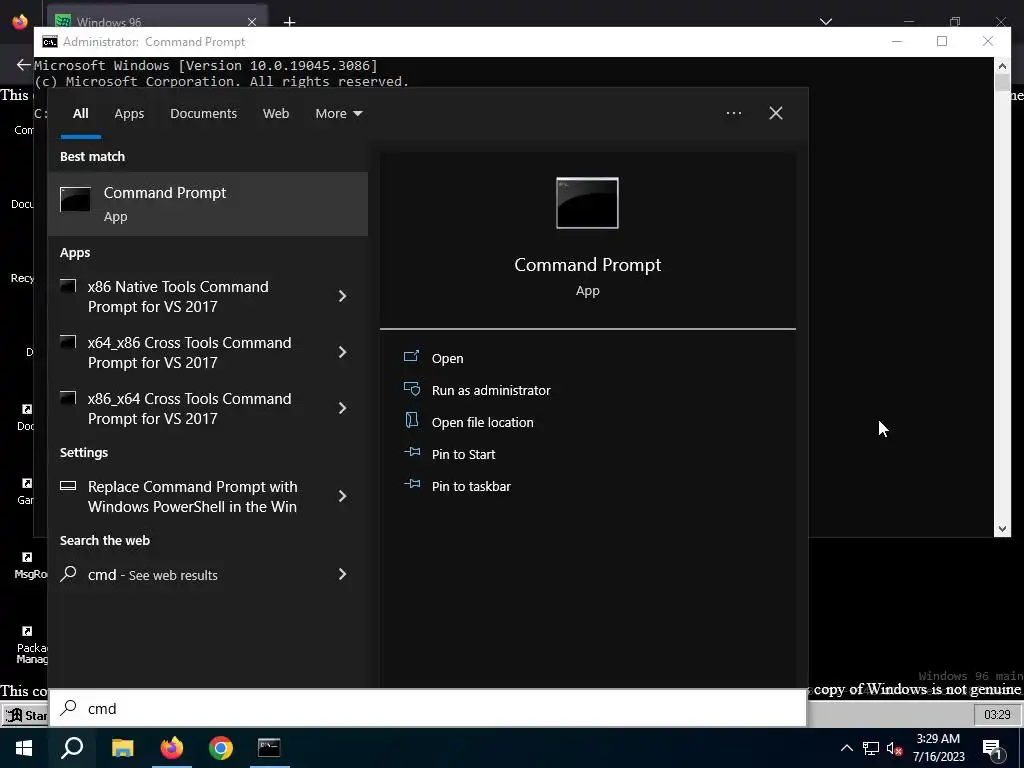Expand x86_x64 Cross Tools result chevron
This screenshot has height=768, width=1024.
342,408
